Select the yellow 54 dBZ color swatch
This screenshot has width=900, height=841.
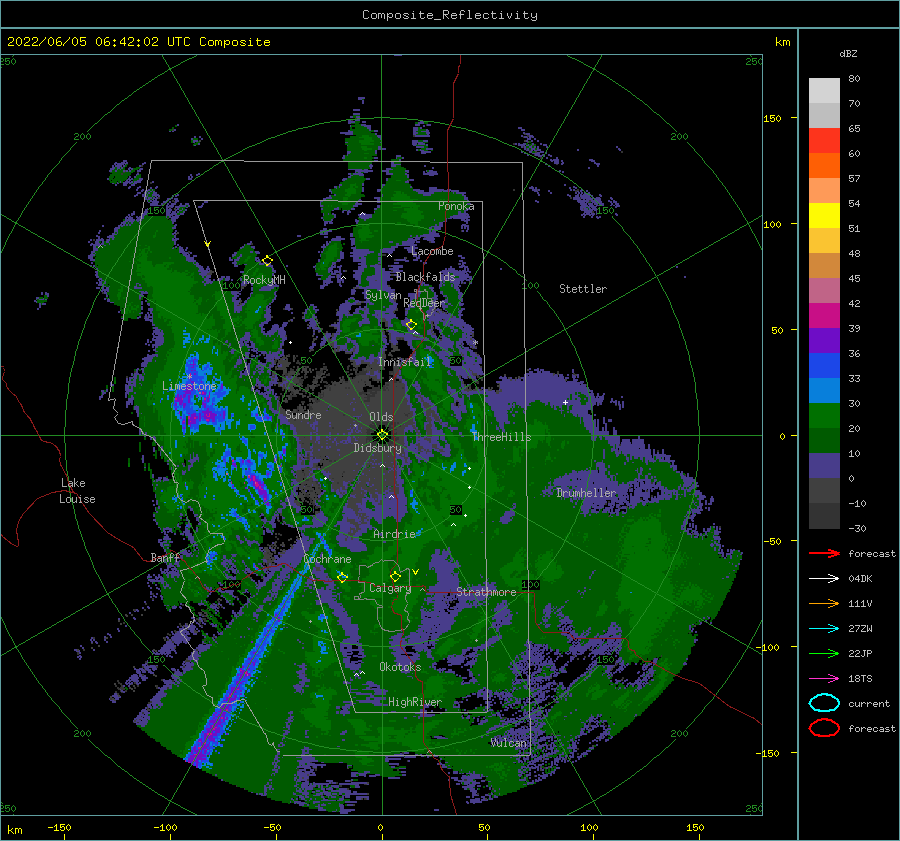(x=824, y=215)
